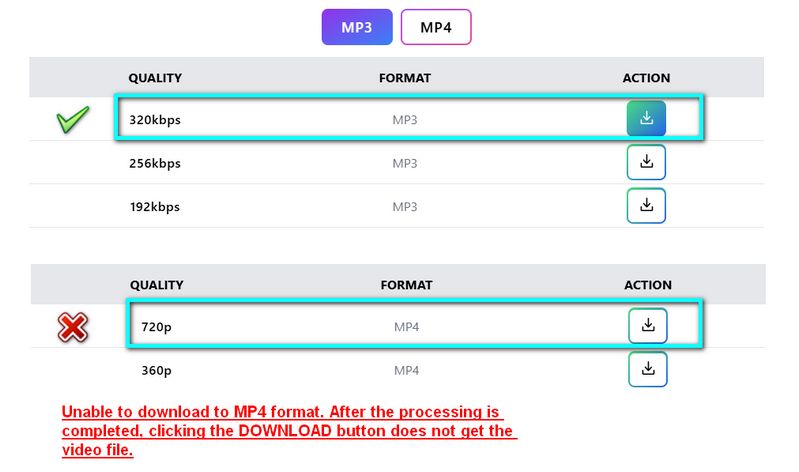The height and width of the screenshot is (472, 799).
Task: Click FORMAT header in the MP4 table
Action: point(406,285)
